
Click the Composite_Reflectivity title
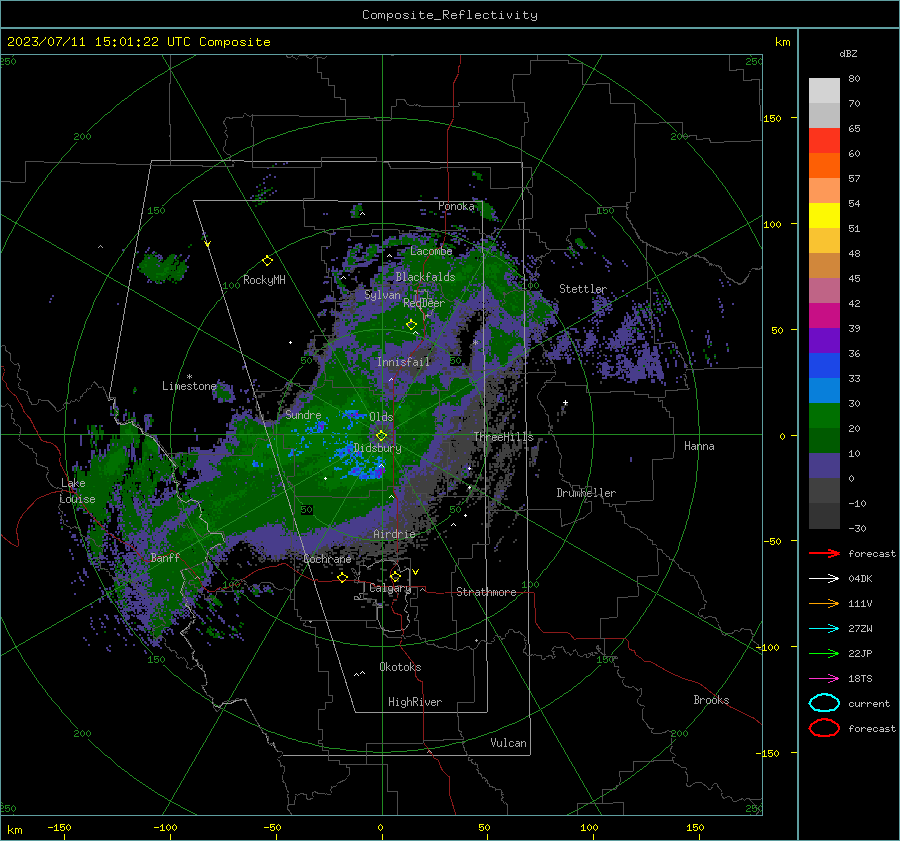[450, 15]
